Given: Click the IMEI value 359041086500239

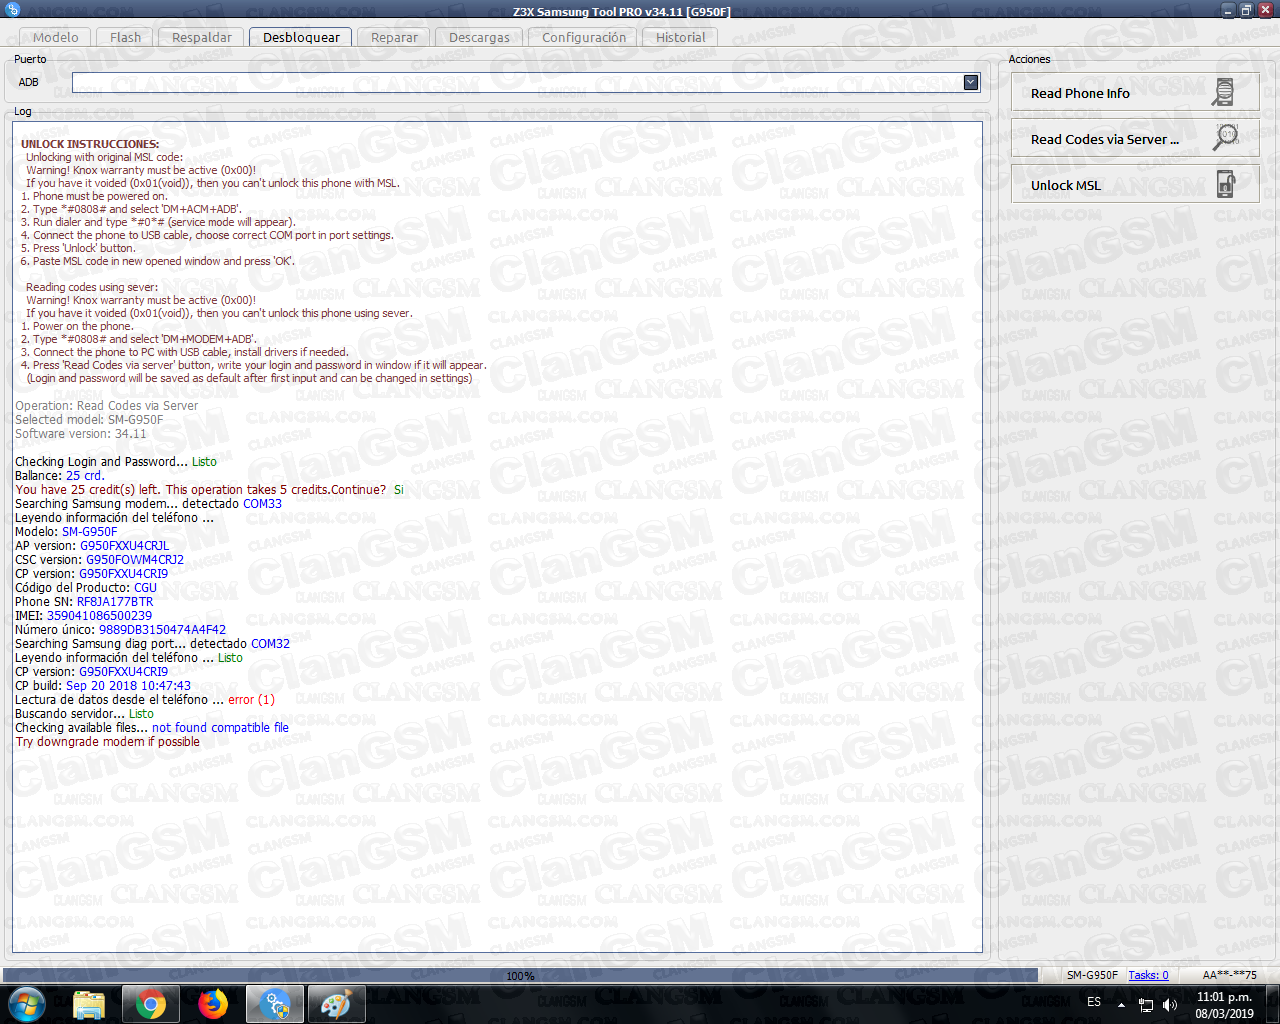Looking at the screenshot, I should [x=99, y=616].
